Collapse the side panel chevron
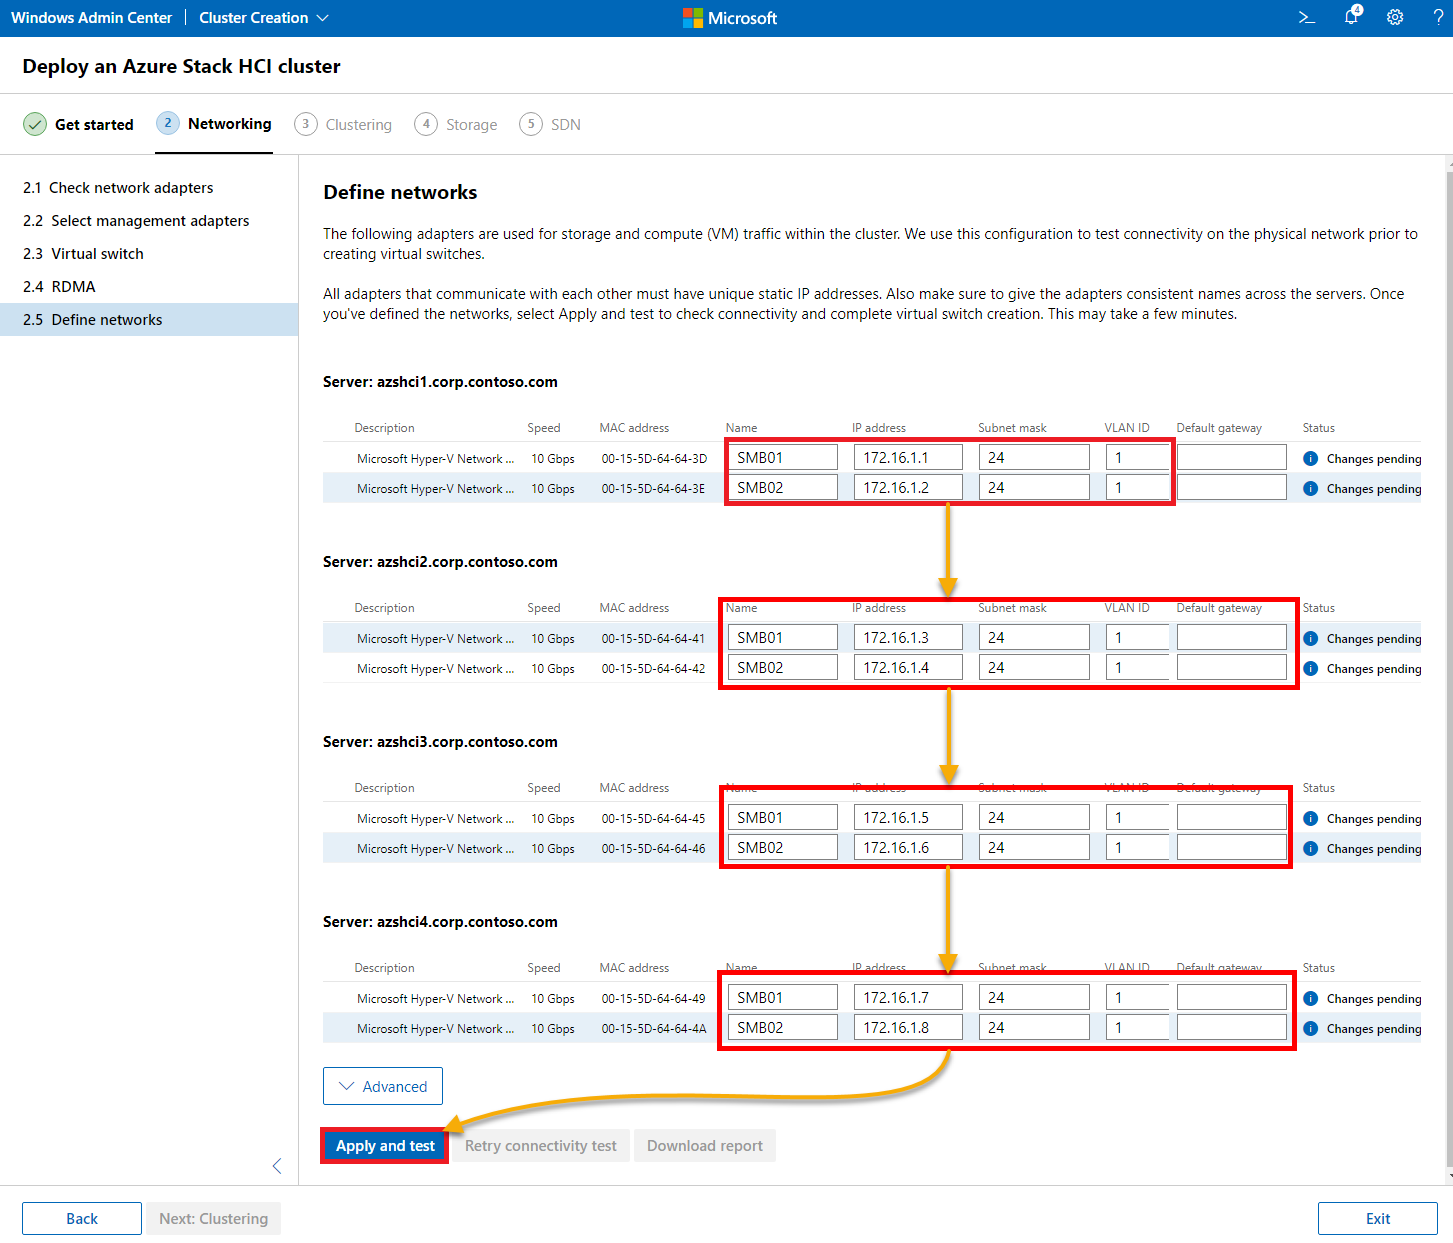Image resolution: width=1453 pixels, height=1243 pixels. pos(277,1166)
